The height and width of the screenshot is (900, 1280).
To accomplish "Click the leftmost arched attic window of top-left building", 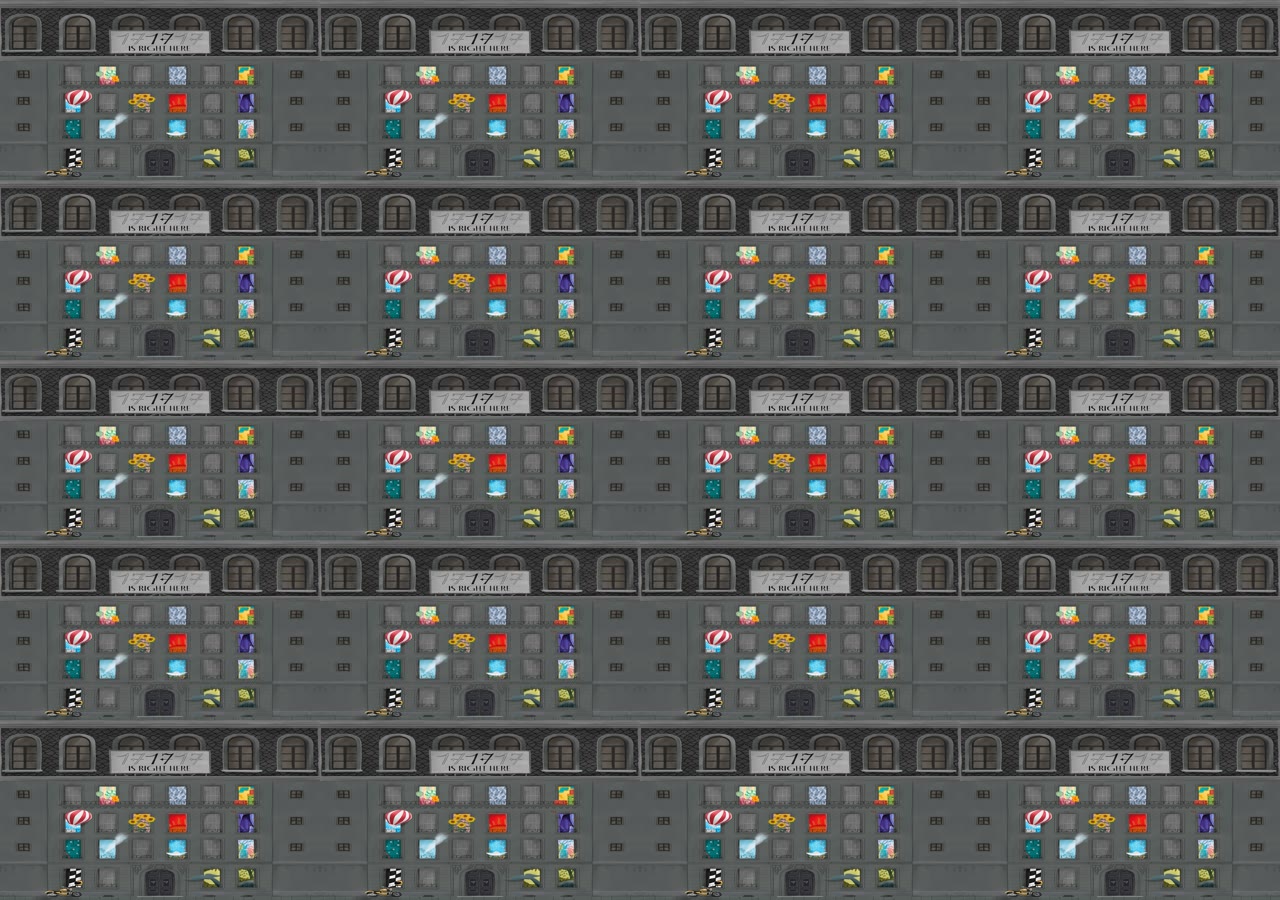I will coord(23,34).
